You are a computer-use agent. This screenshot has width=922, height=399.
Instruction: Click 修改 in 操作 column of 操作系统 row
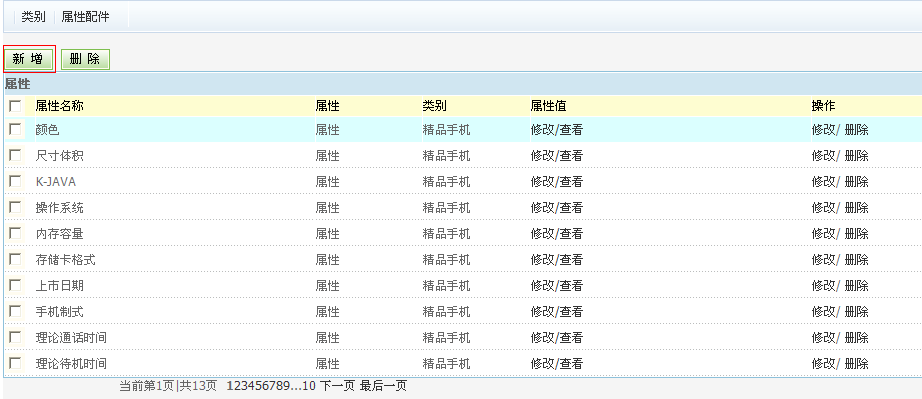824,207
